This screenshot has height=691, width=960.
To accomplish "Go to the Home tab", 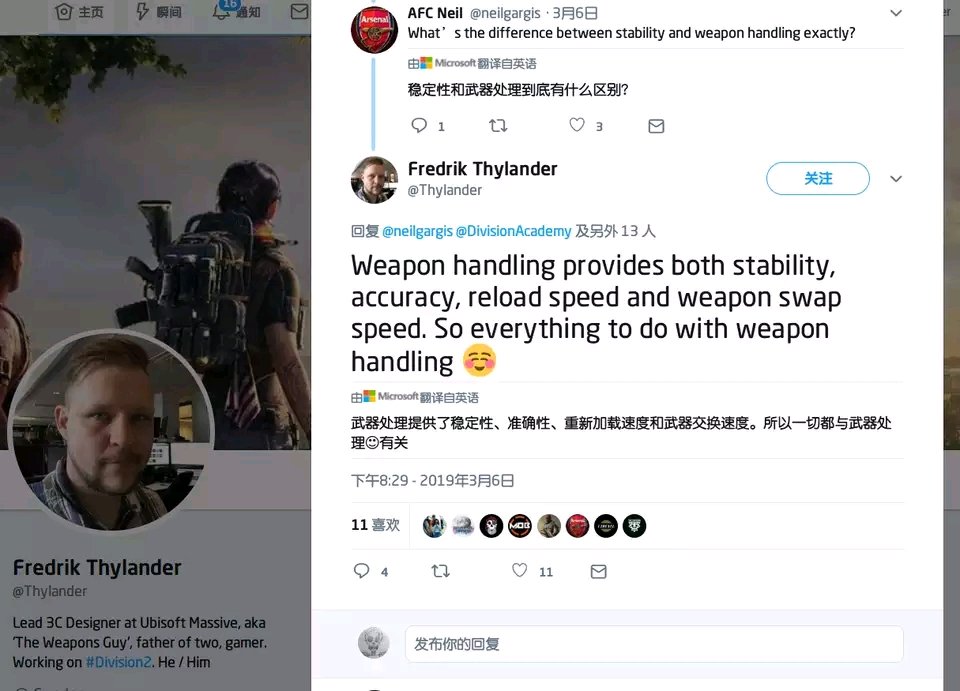I will (80, 12).
